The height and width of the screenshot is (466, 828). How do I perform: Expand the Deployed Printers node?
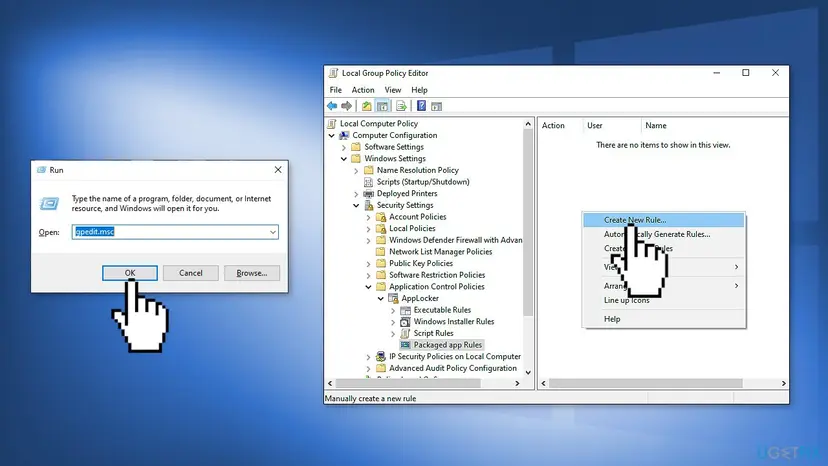(x=356, y=193)
